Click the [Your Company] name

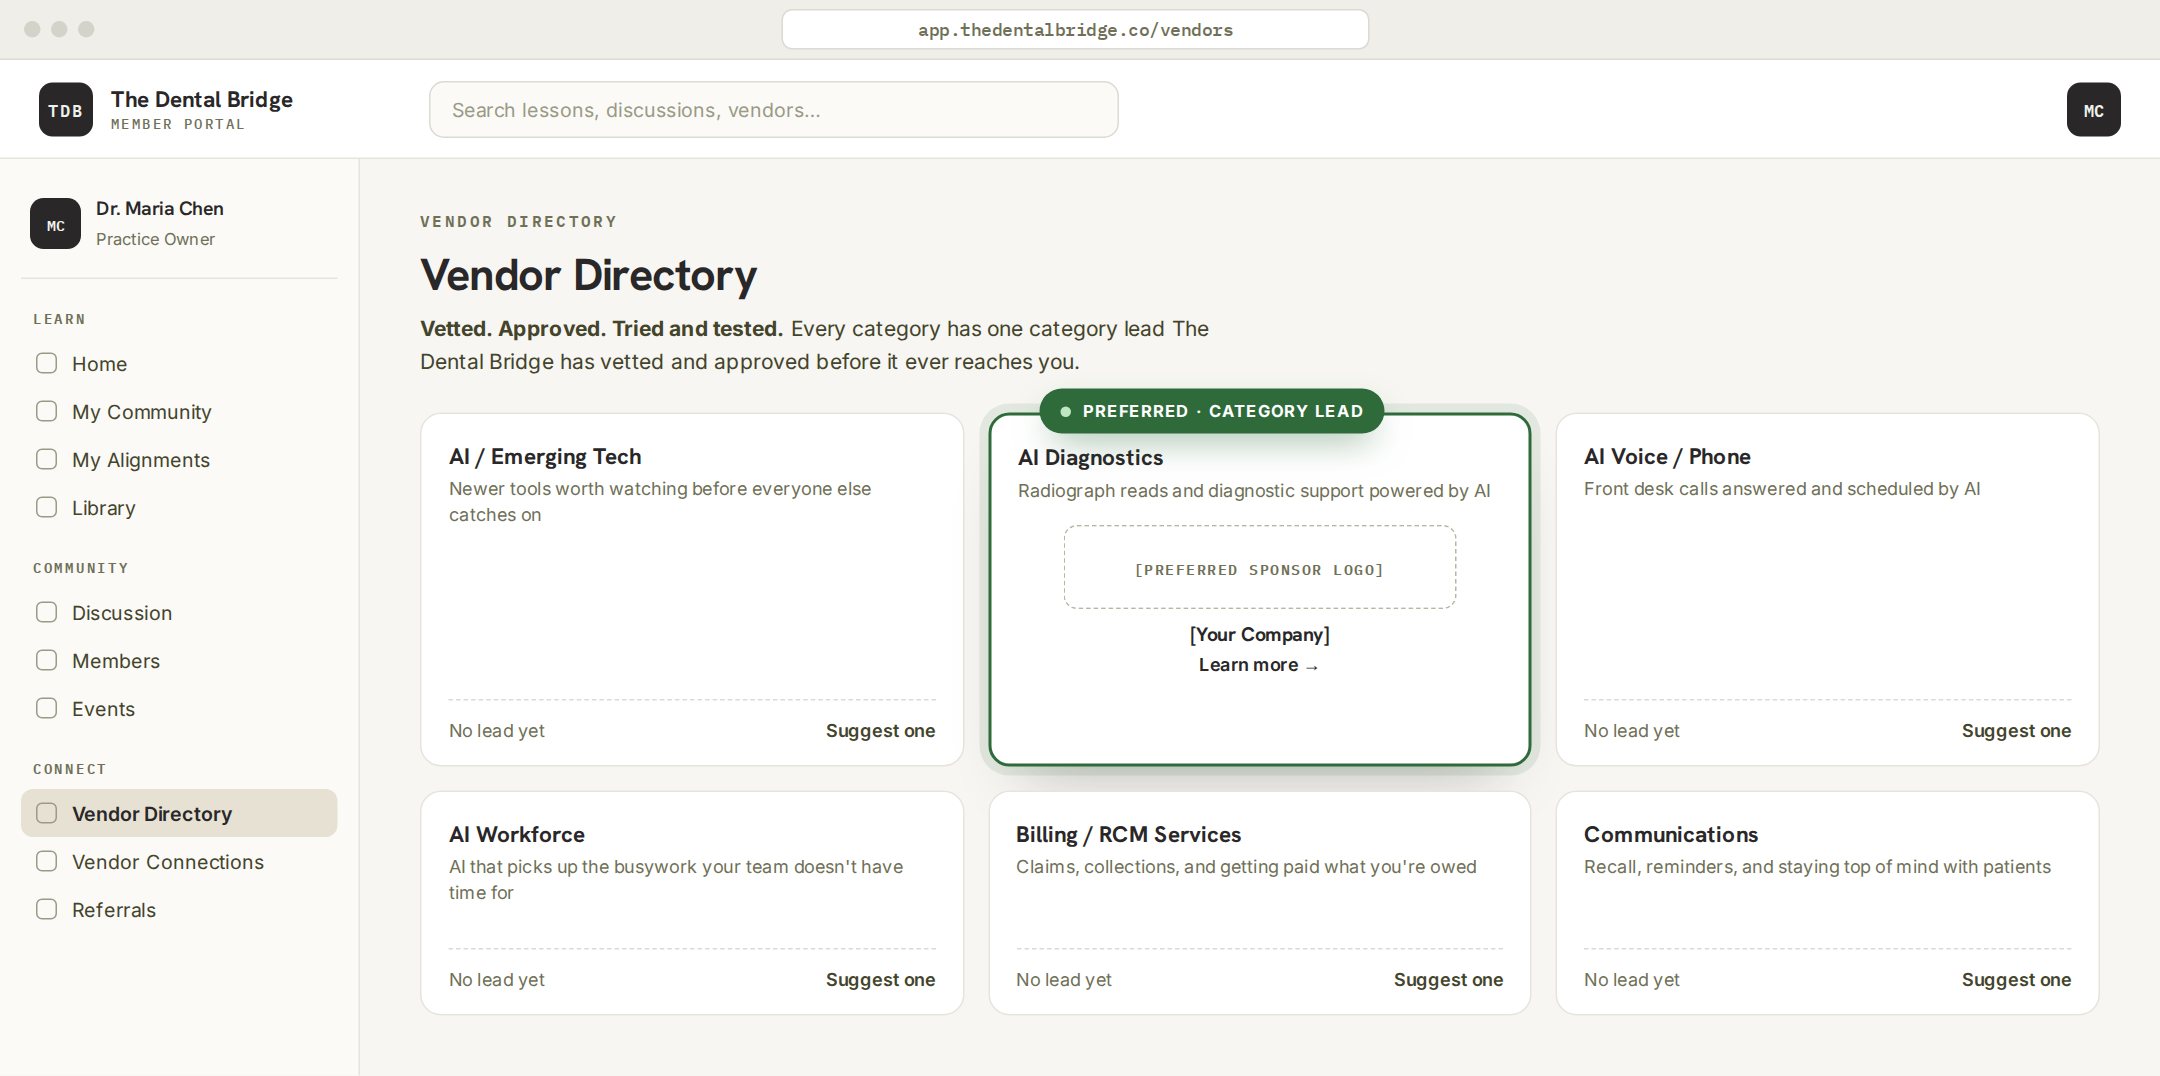tap(1259, 635)
